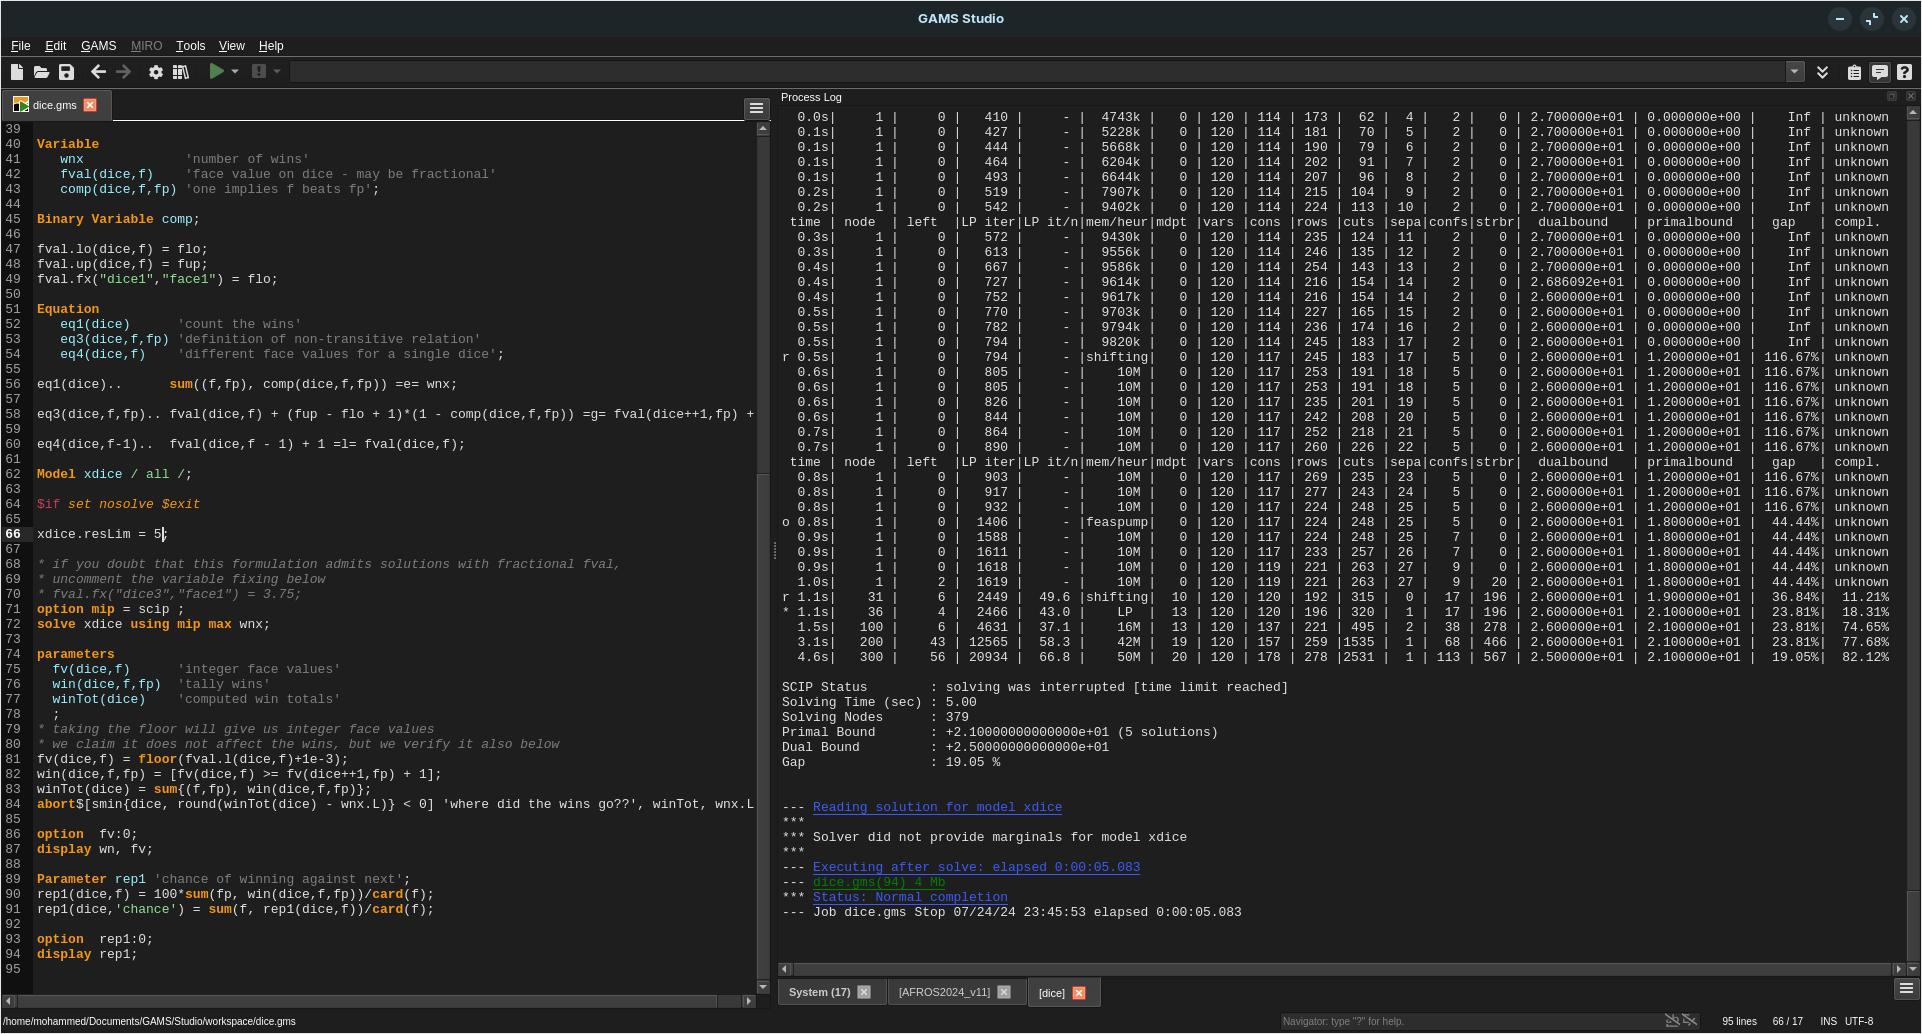Open the View menu
The height and width of the screenshot is (1034, 1922).
click(232, 46)
